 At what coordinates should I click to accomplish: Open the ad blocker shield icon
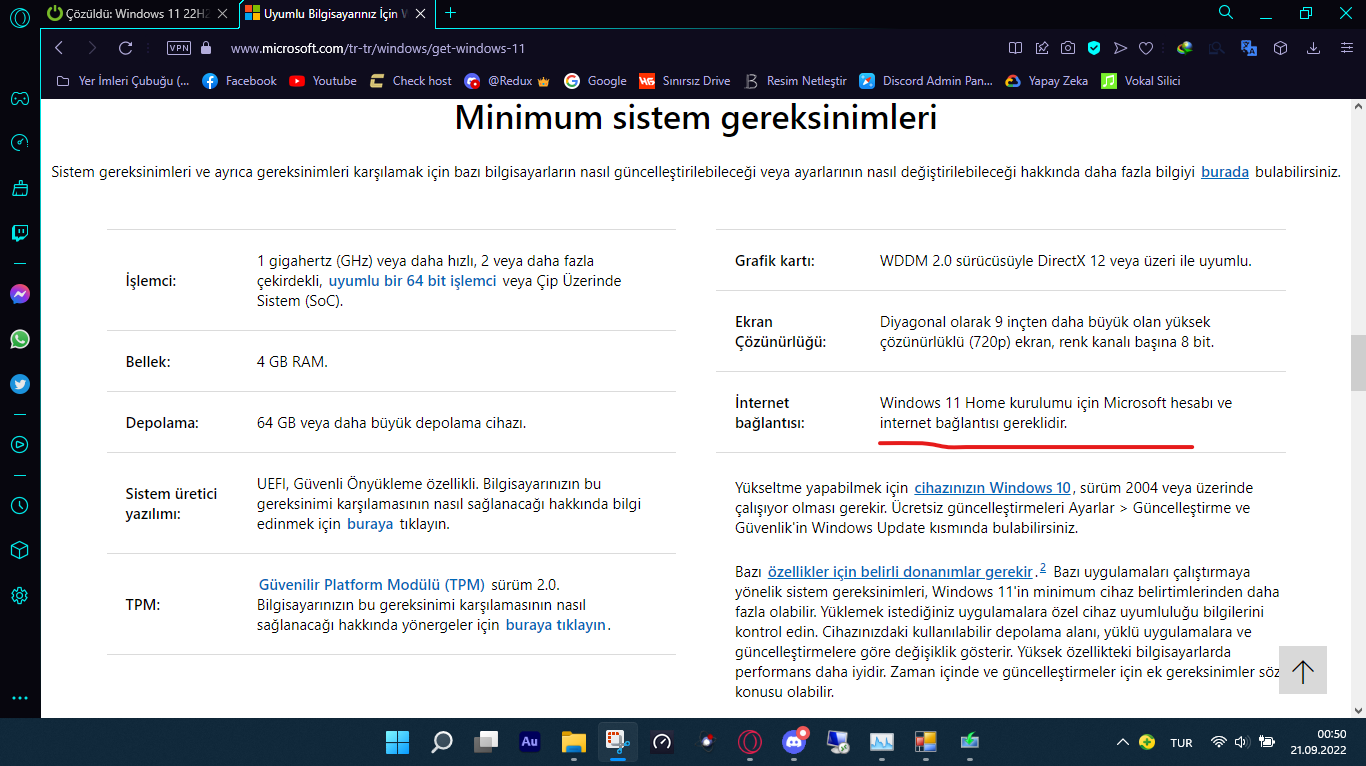[1094, 48]
